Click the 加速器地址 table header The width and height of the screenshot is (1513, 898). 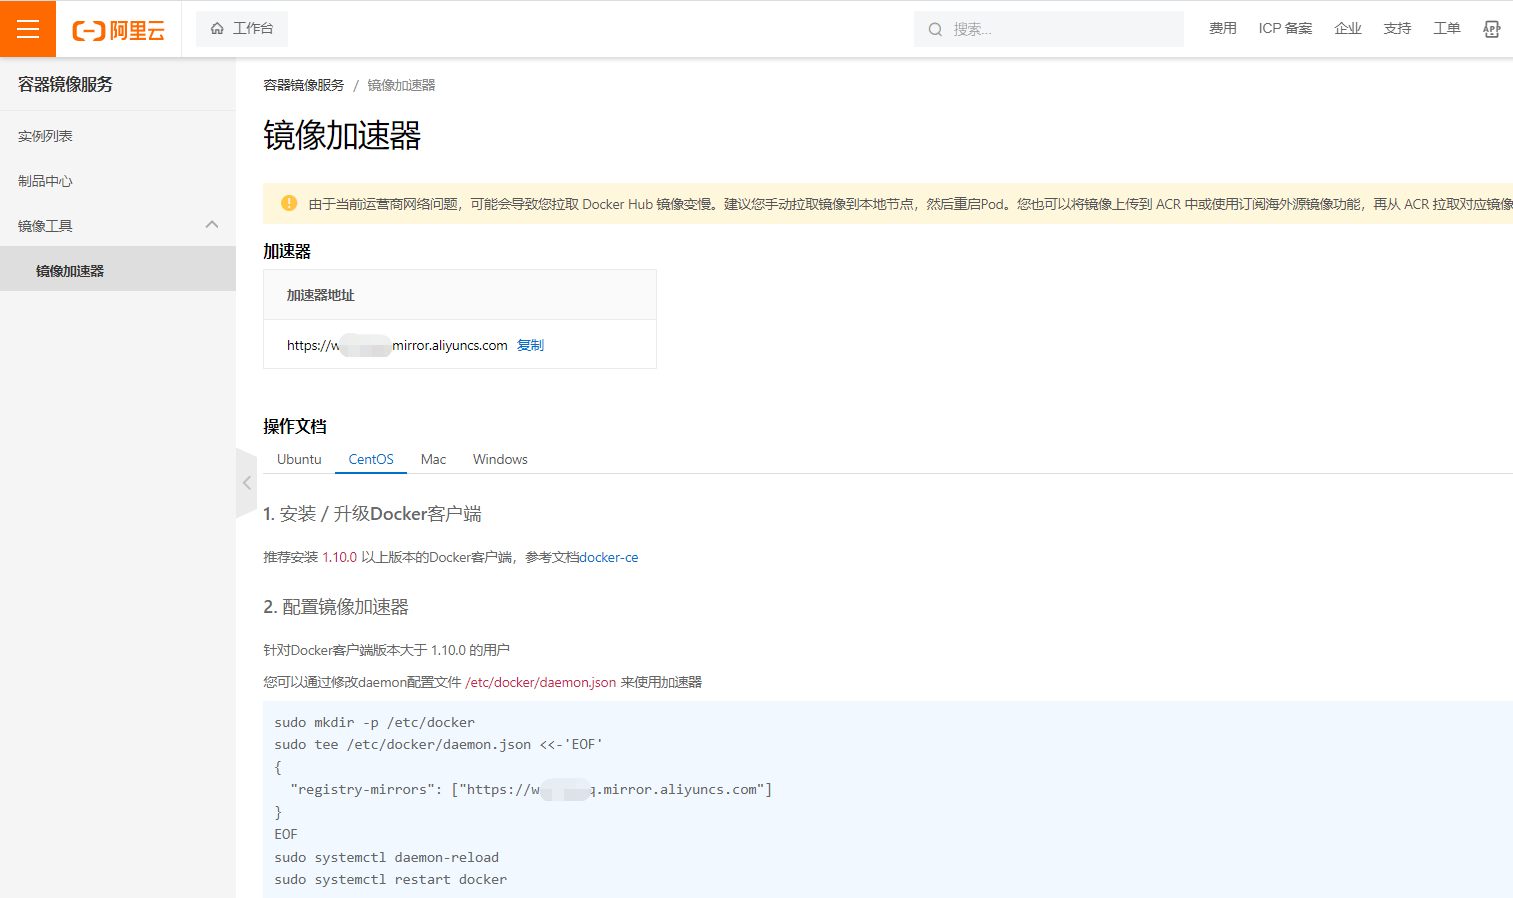(x=320, y=295)
